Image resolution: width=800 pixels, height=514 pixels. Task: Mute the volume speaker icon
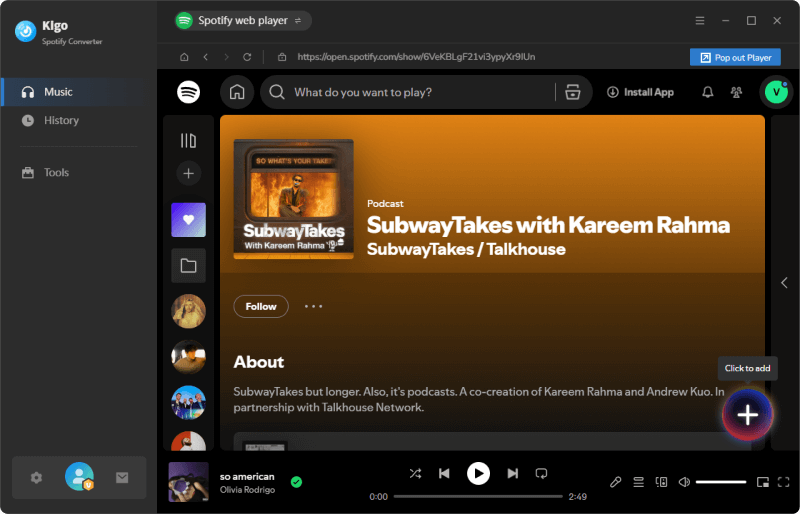click(684, 482)
